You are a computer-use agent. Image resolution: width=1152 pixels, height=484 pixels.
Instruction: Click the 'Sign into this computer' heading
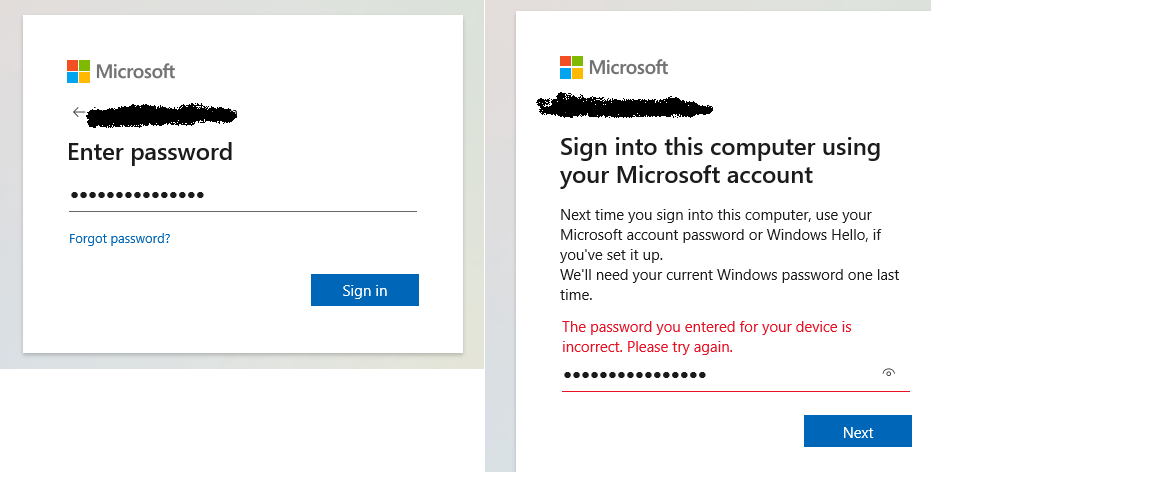pos(719,161)
